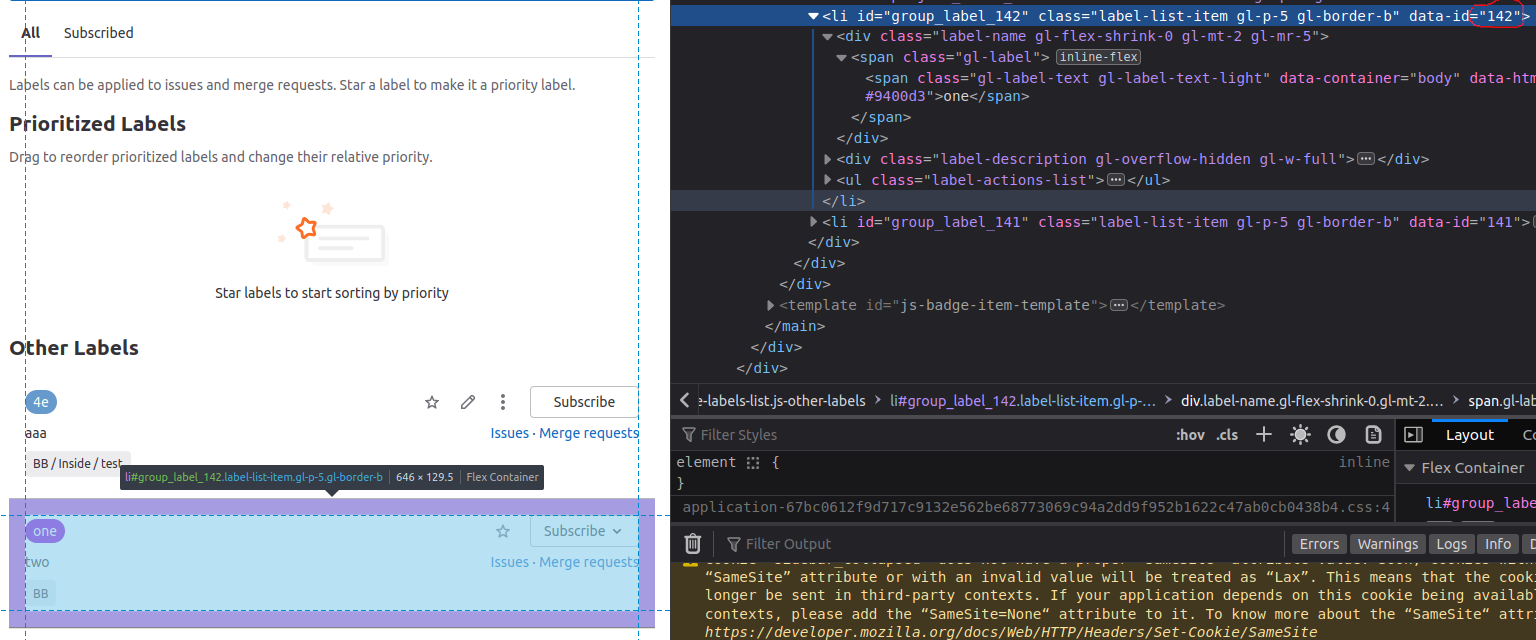1536x640 pixels.
Task: Select the Layout tab in inspector sidebar
Action: coord(1469,435)
